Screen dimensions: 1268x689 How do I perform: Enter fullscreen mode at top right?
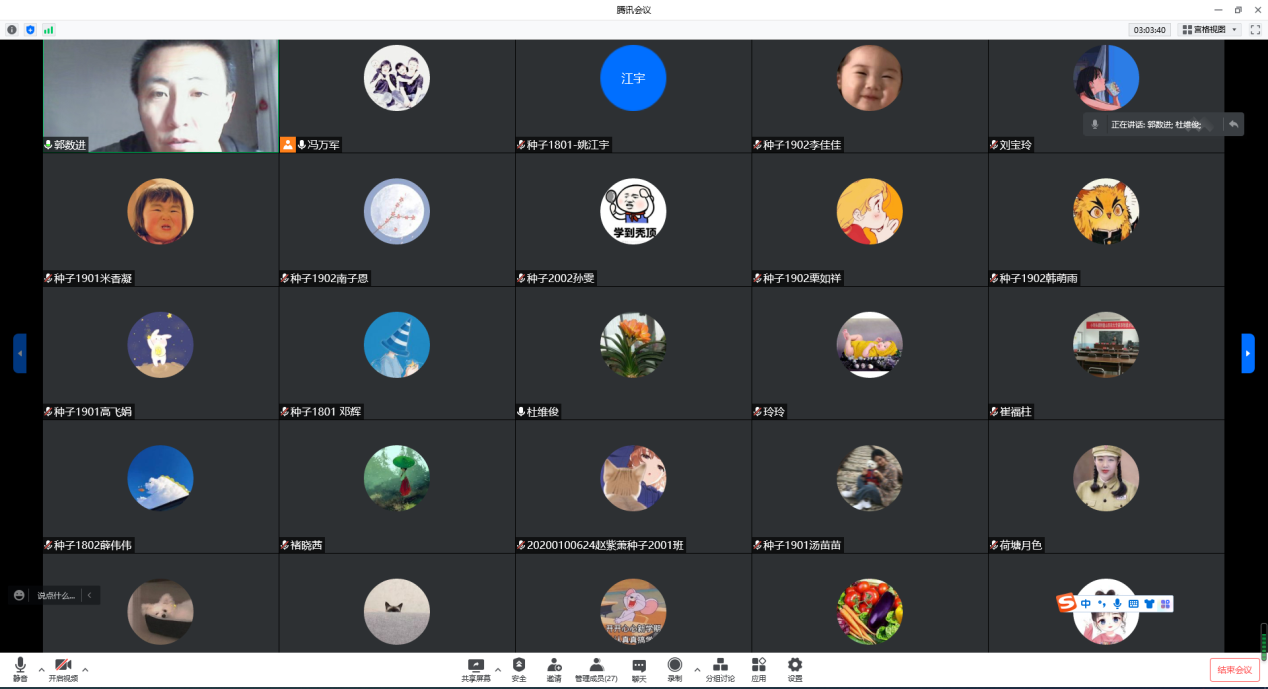[x=1255, y=30]
